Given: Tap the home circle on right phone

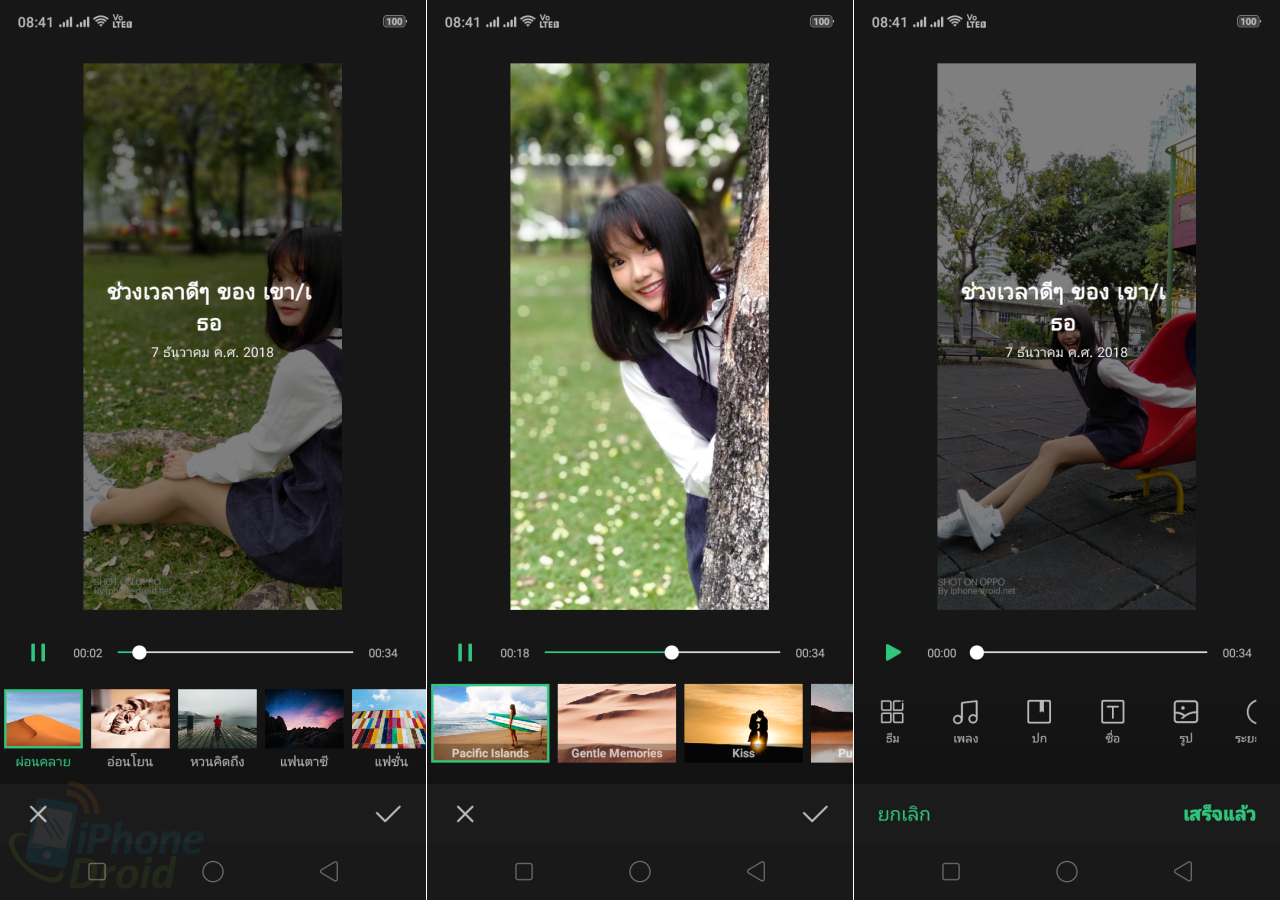Looking at the screenshot, I should click(1067, 872).
